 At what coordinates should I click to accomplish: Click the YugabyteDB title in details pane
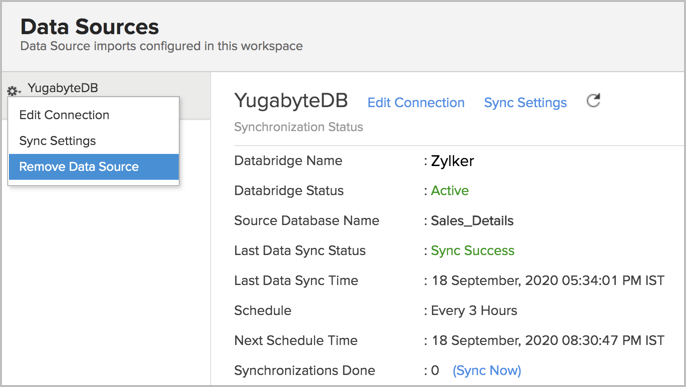[x=291, y=101]
